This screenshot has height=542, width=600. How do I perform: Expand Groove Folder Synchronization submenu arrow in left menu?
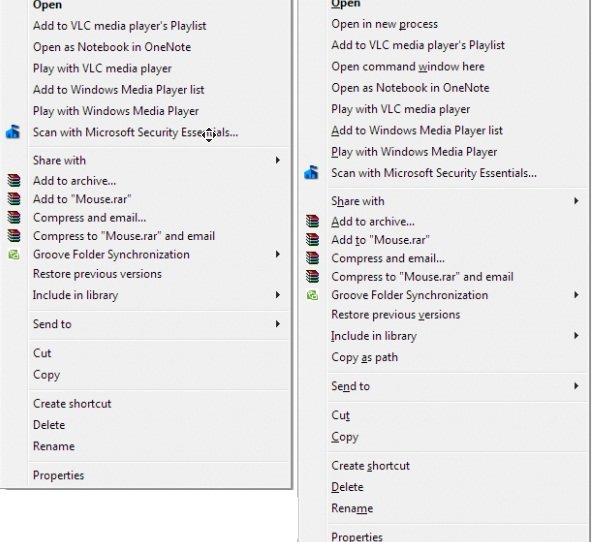[278, 255]
